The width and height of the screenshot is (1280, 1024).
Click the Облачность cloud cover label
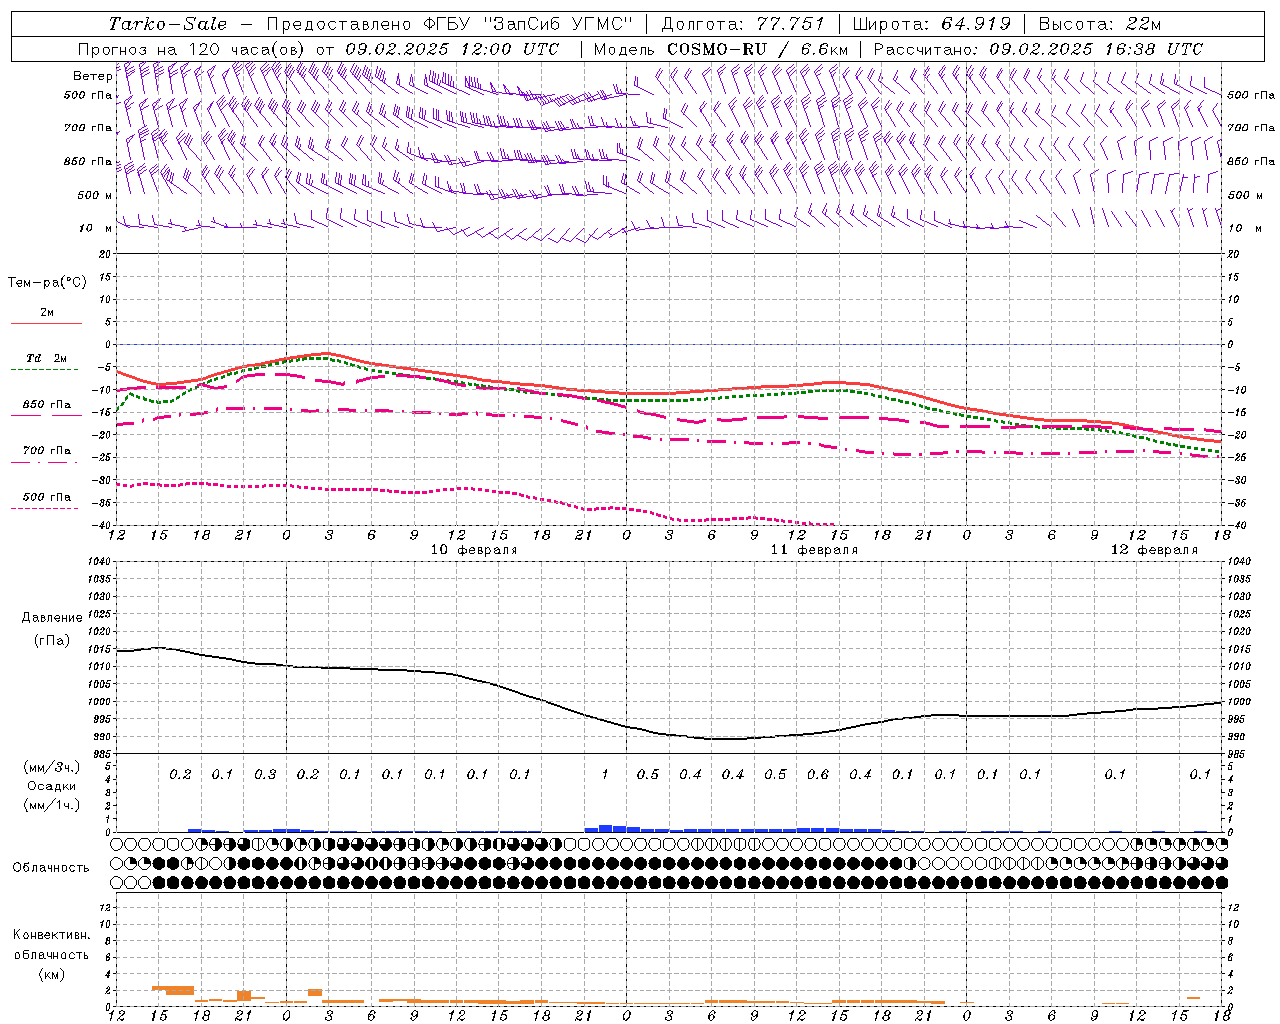point(51,868)
